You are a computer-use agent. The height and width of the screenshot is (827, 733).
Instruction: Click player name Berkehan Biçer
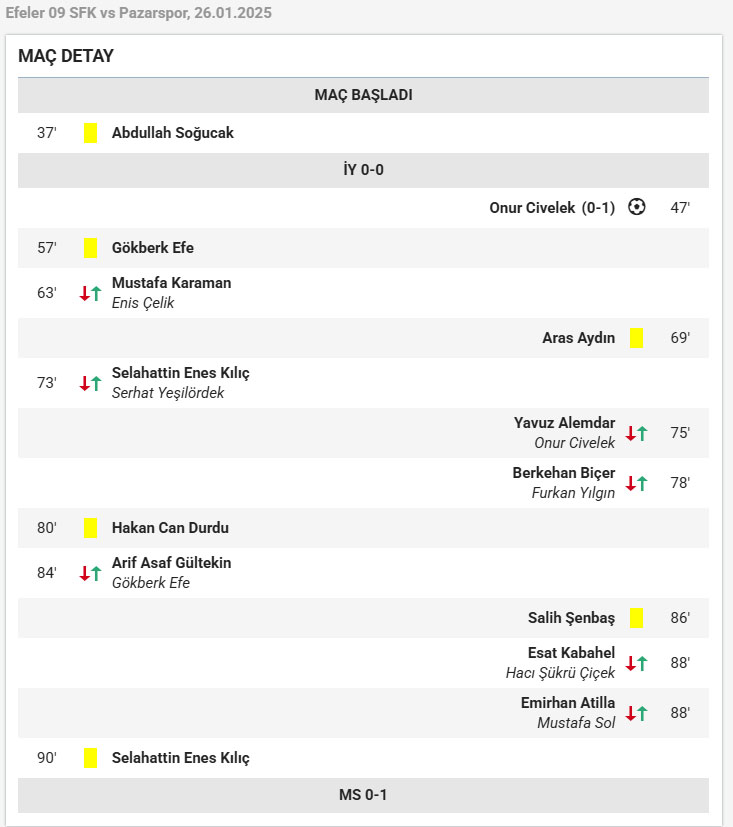564,473
